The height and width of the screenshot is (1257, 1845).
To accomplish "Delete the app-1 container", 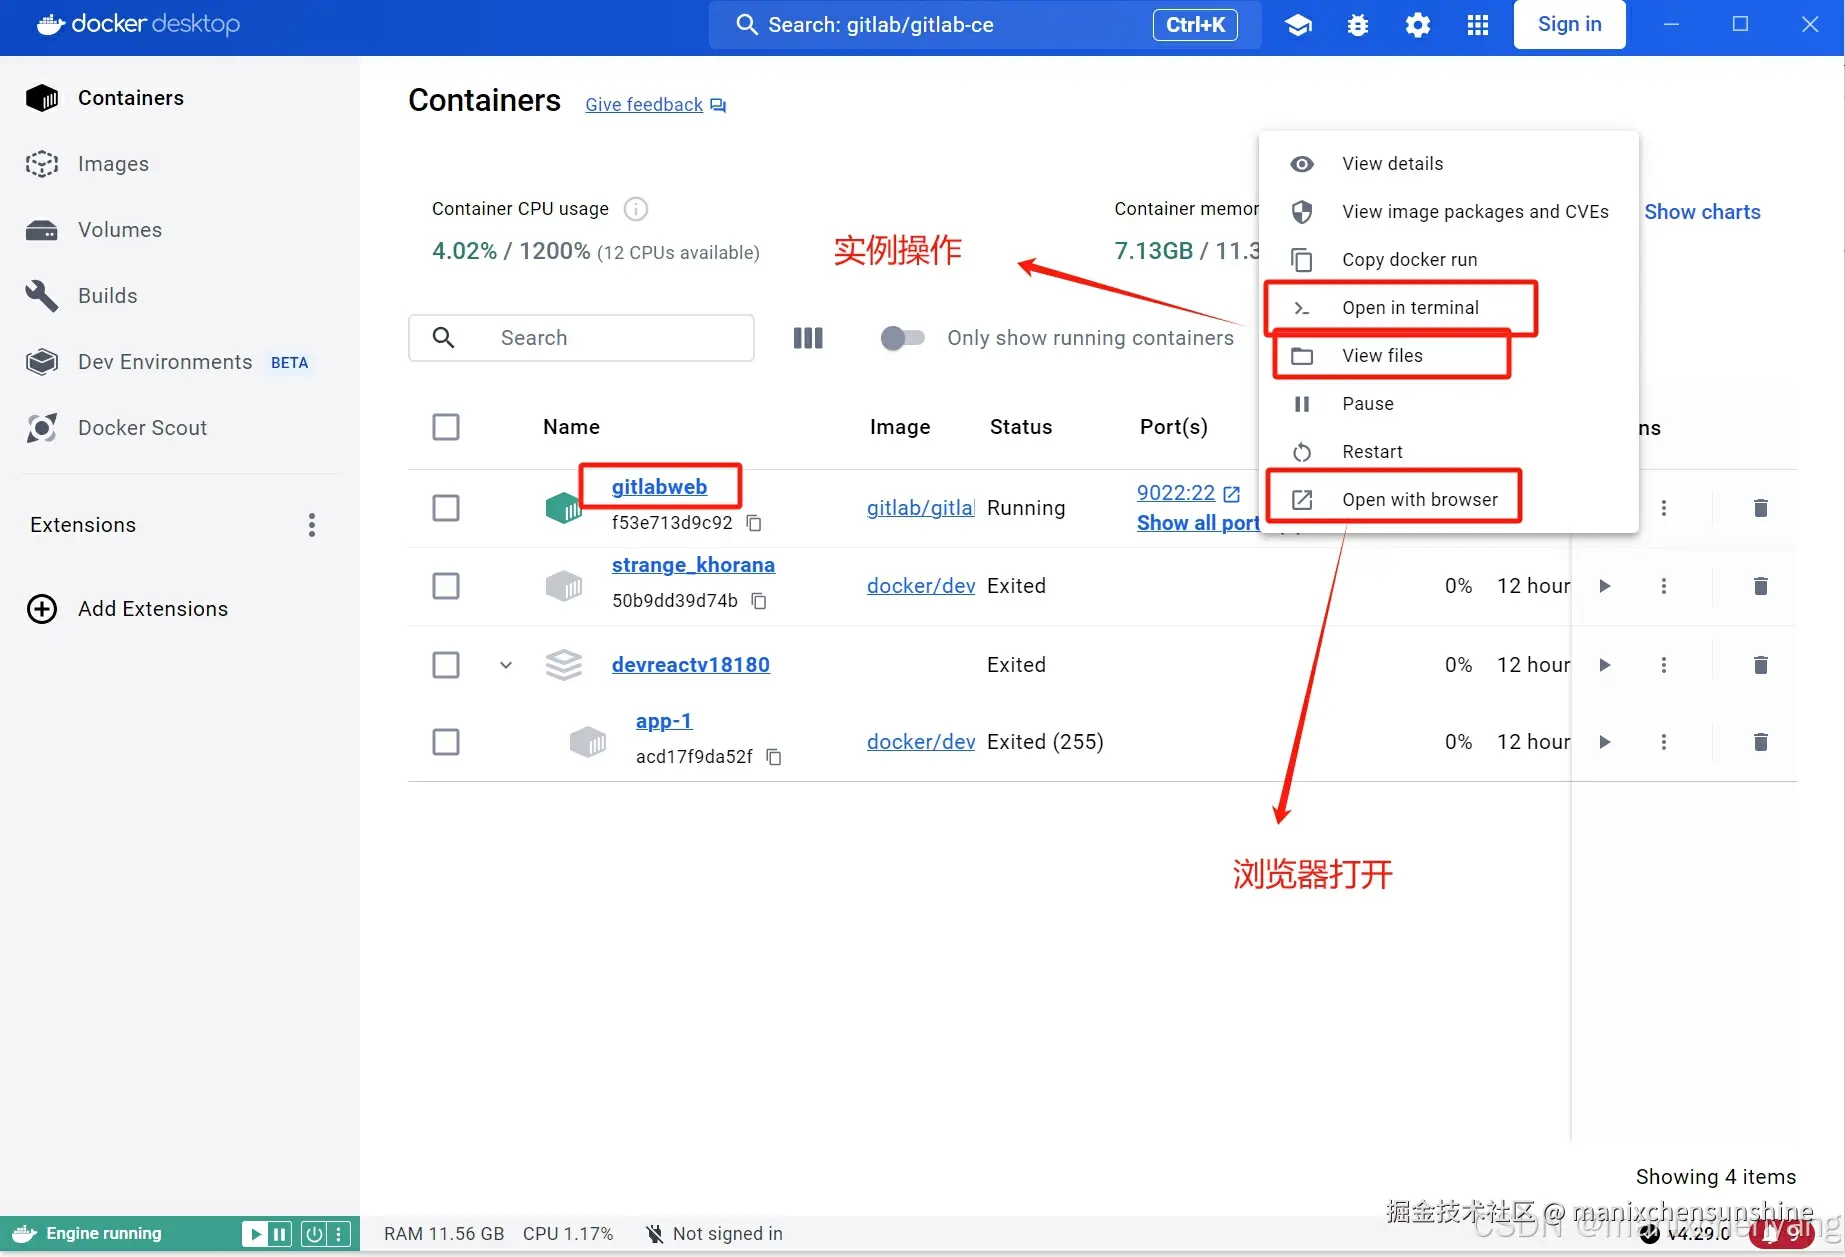I will (x=1761, y=742).
